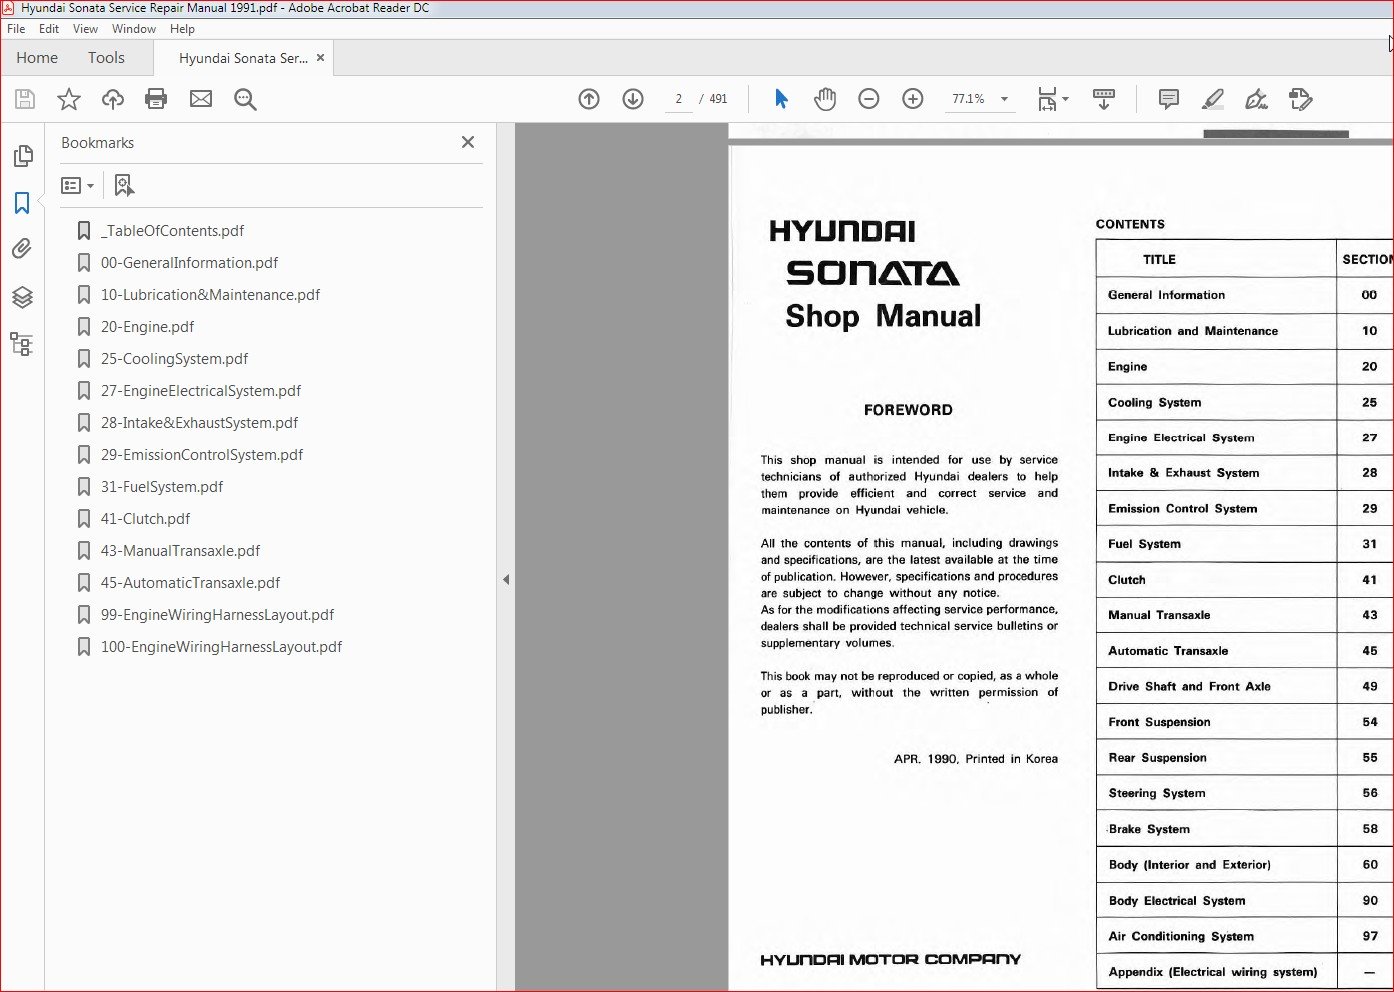Viewport: 1394px width, 992px height.
Task: Select the Highlight text pen tool
Action: pyautogui.click(x=1213, y=99)
